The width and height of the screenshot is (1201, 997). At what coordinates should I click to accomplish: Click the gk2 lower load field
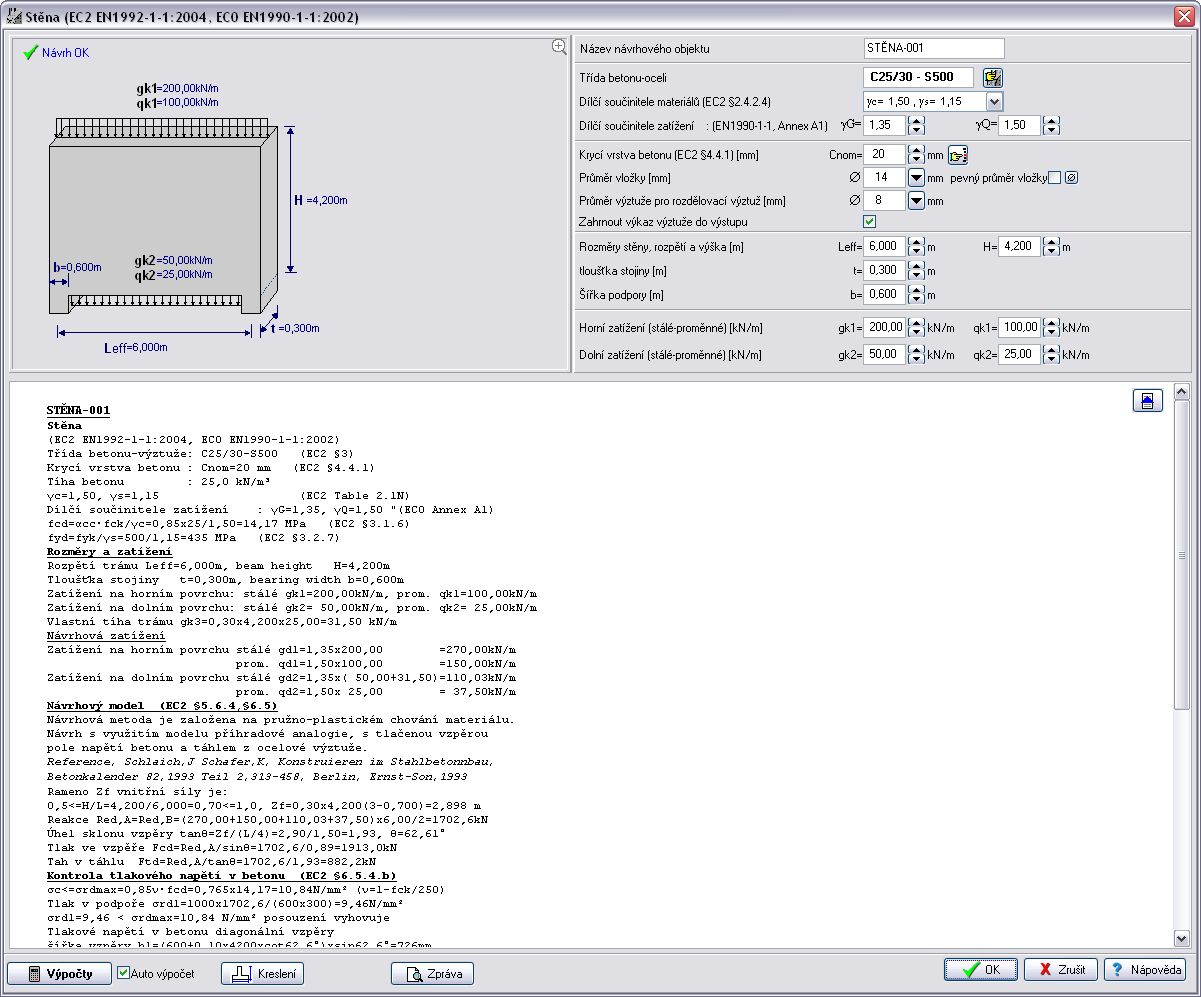point(885,354)
